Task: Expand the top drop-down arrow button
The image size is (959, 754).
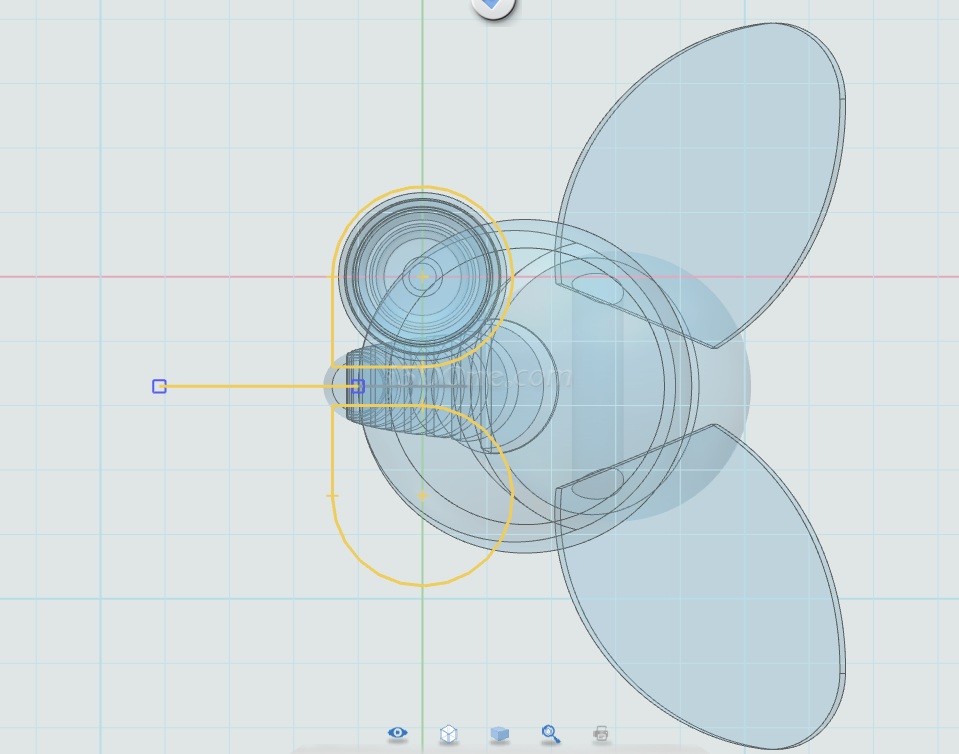Action: point(492,6)
